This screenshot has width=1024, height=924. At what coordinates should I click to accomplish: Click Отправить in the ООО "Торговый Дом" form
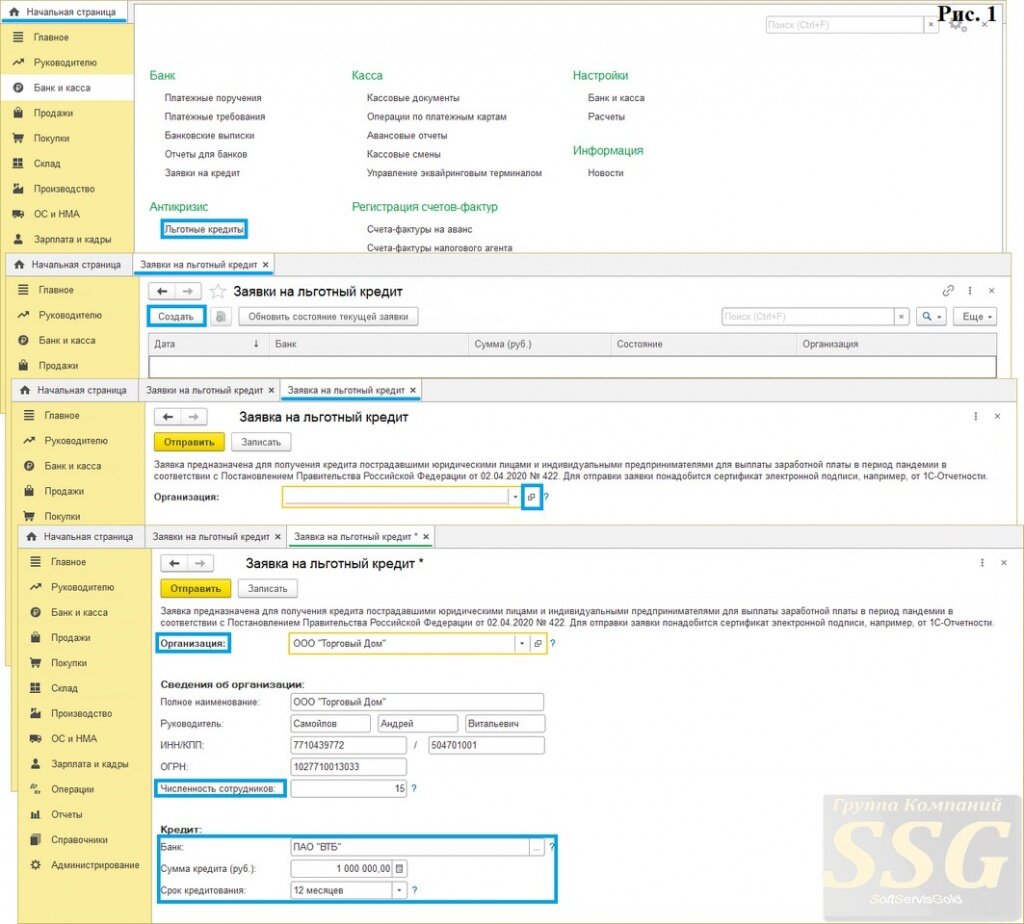[x=195, y=588]
